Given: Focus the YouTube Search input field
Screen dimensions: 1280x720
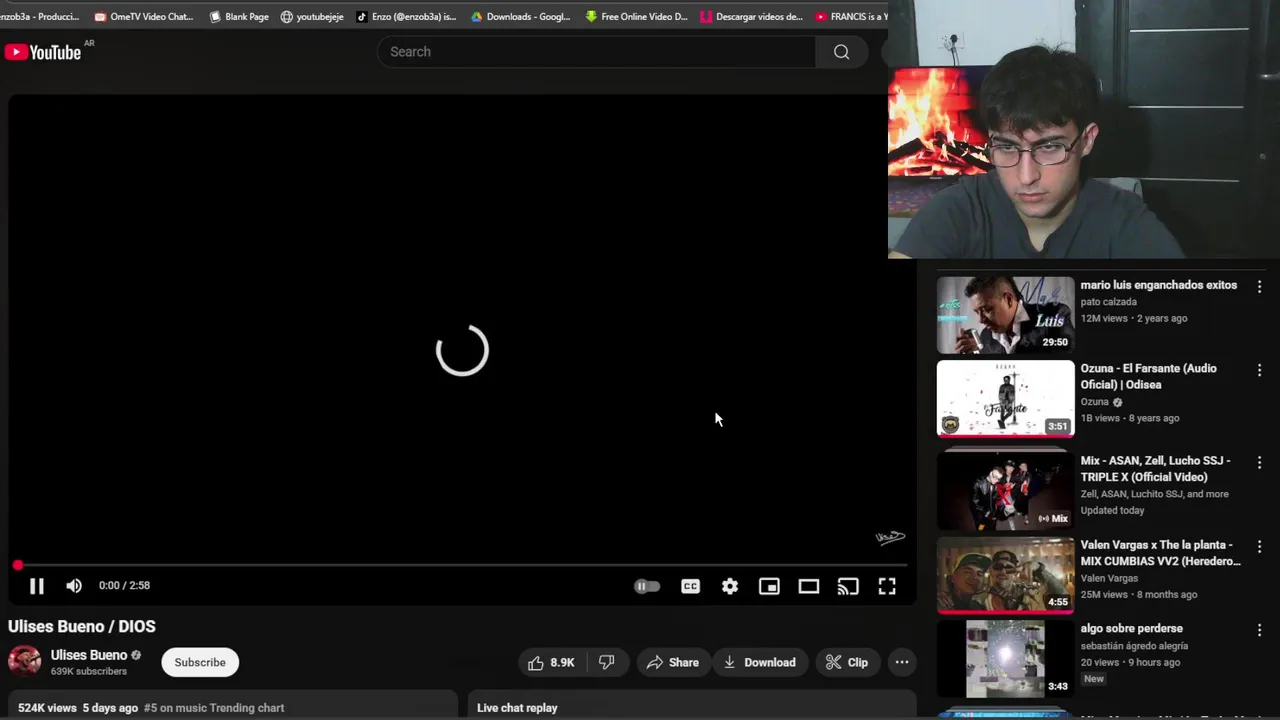Looking at the screenshot, I should pos(597,52).
